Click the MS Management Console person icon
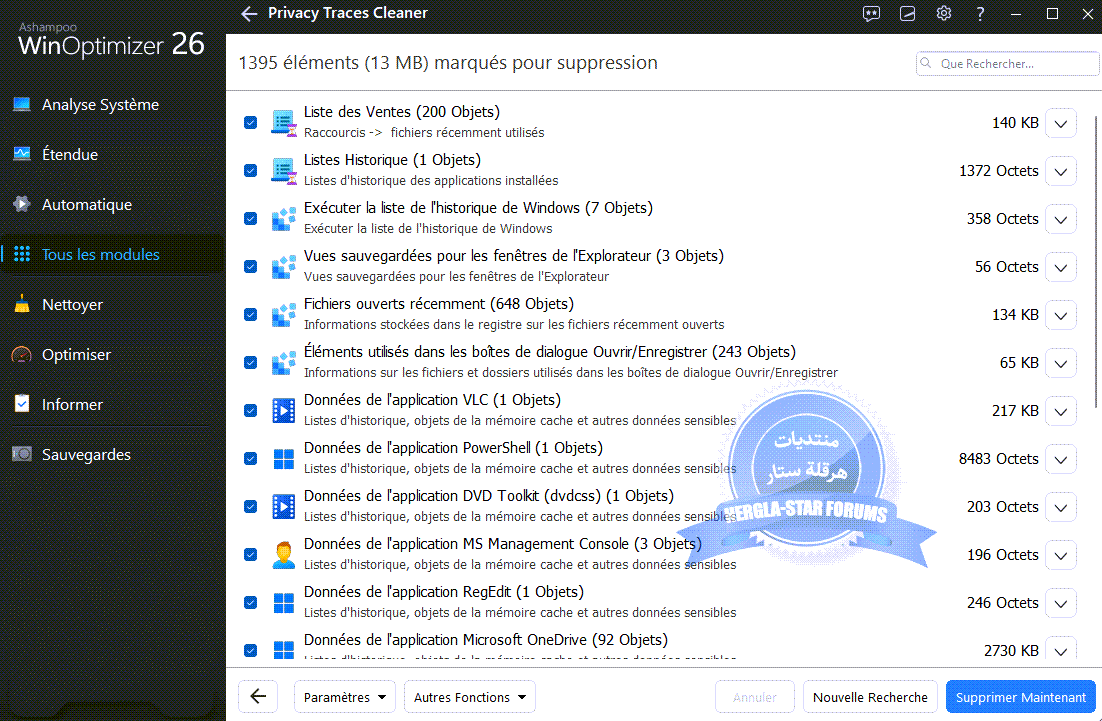The image size is (1102, 721). (283, 554)
